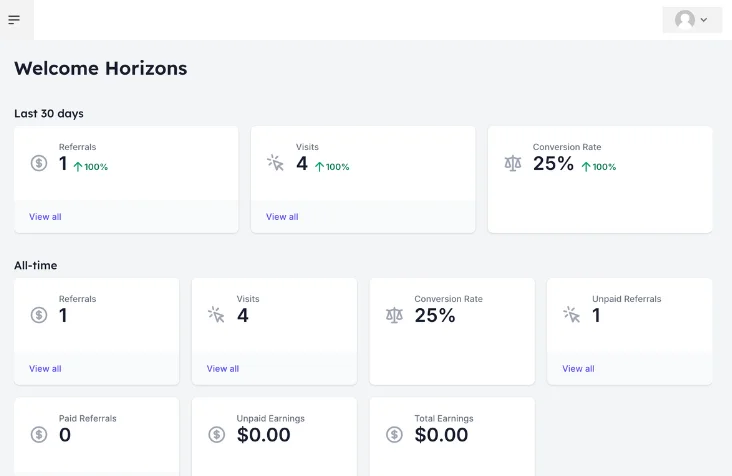The width and height of the screenshot is (732, 476).
Task: View all all-time referrals
Action: [x=45, y=369]
